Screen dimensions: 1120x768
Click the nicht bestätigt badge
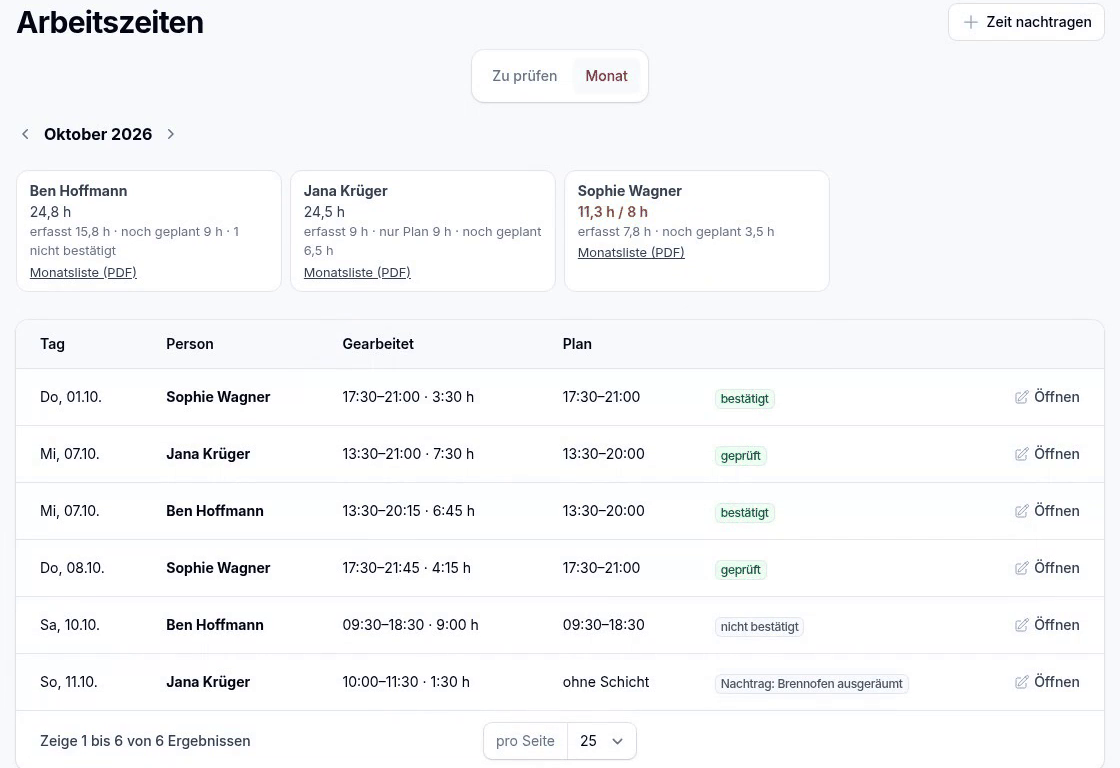[x=759, y=627]
